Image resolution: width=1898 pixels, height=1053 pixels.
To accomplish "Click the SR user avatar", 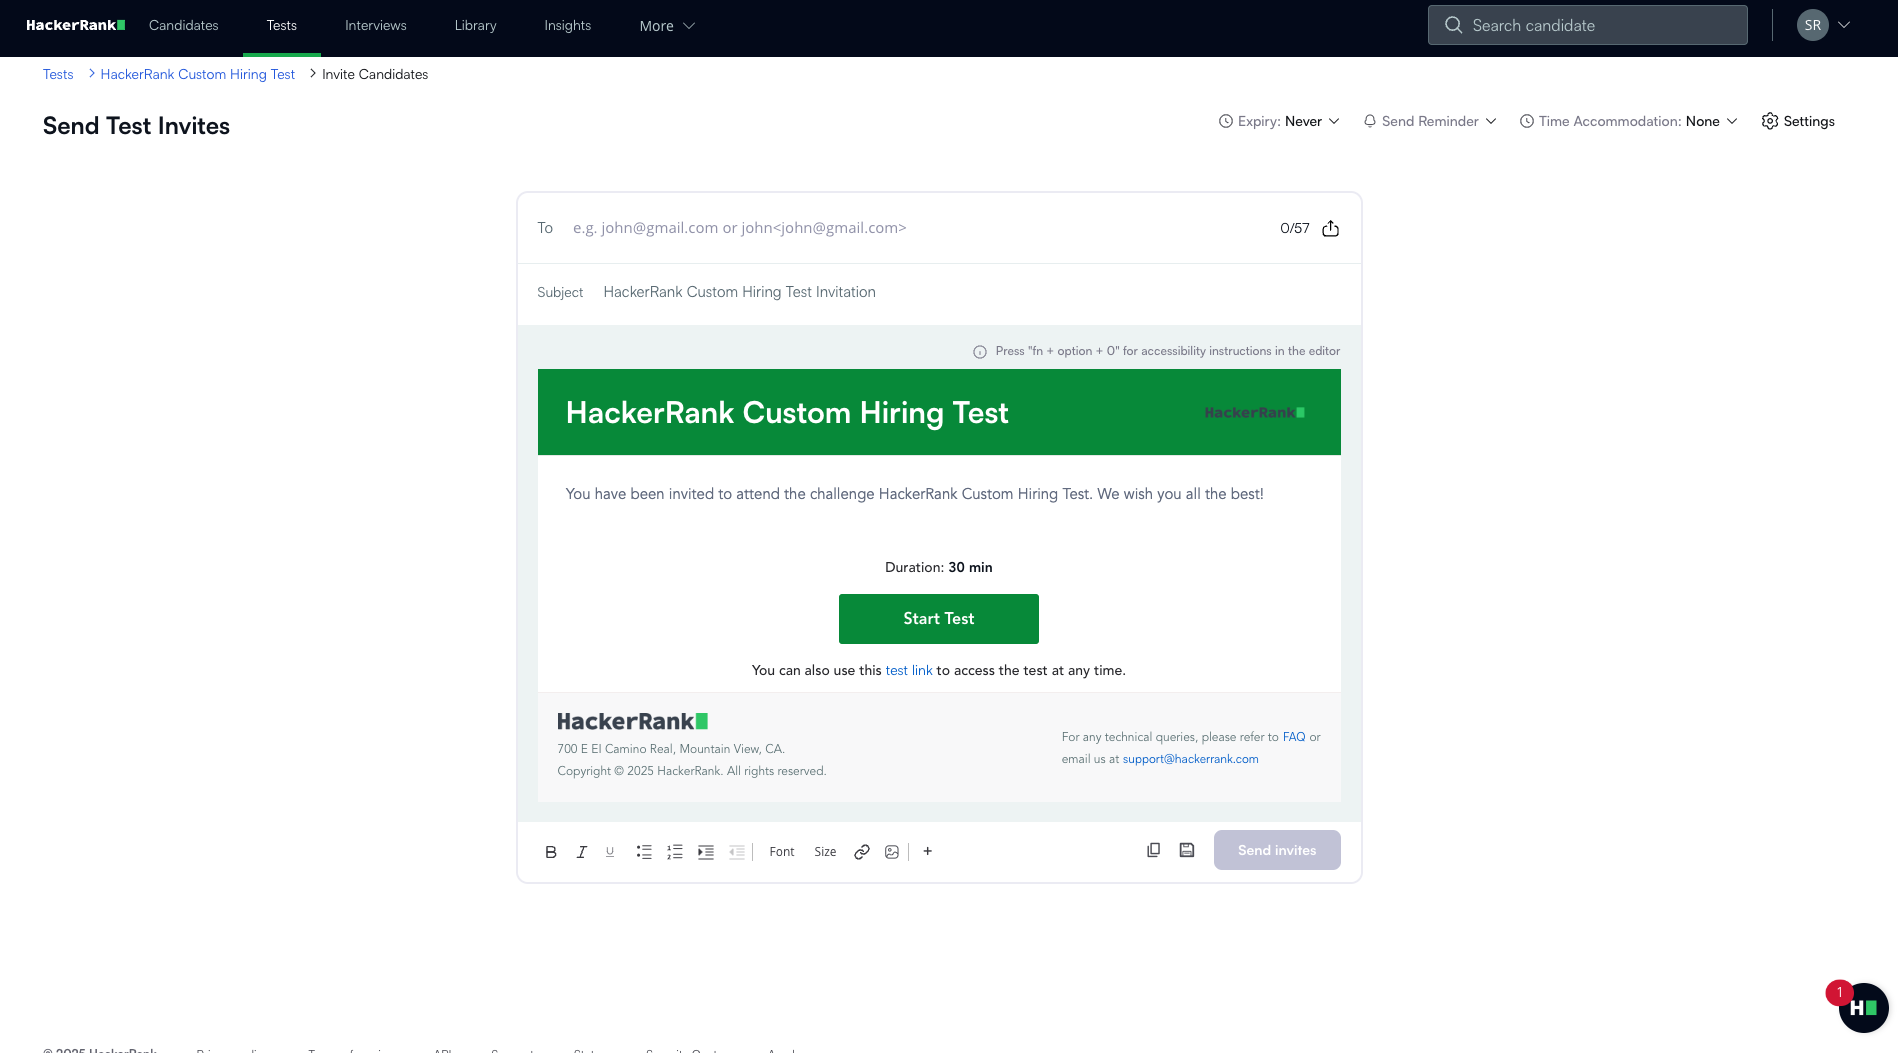I will pos(1813,25).
